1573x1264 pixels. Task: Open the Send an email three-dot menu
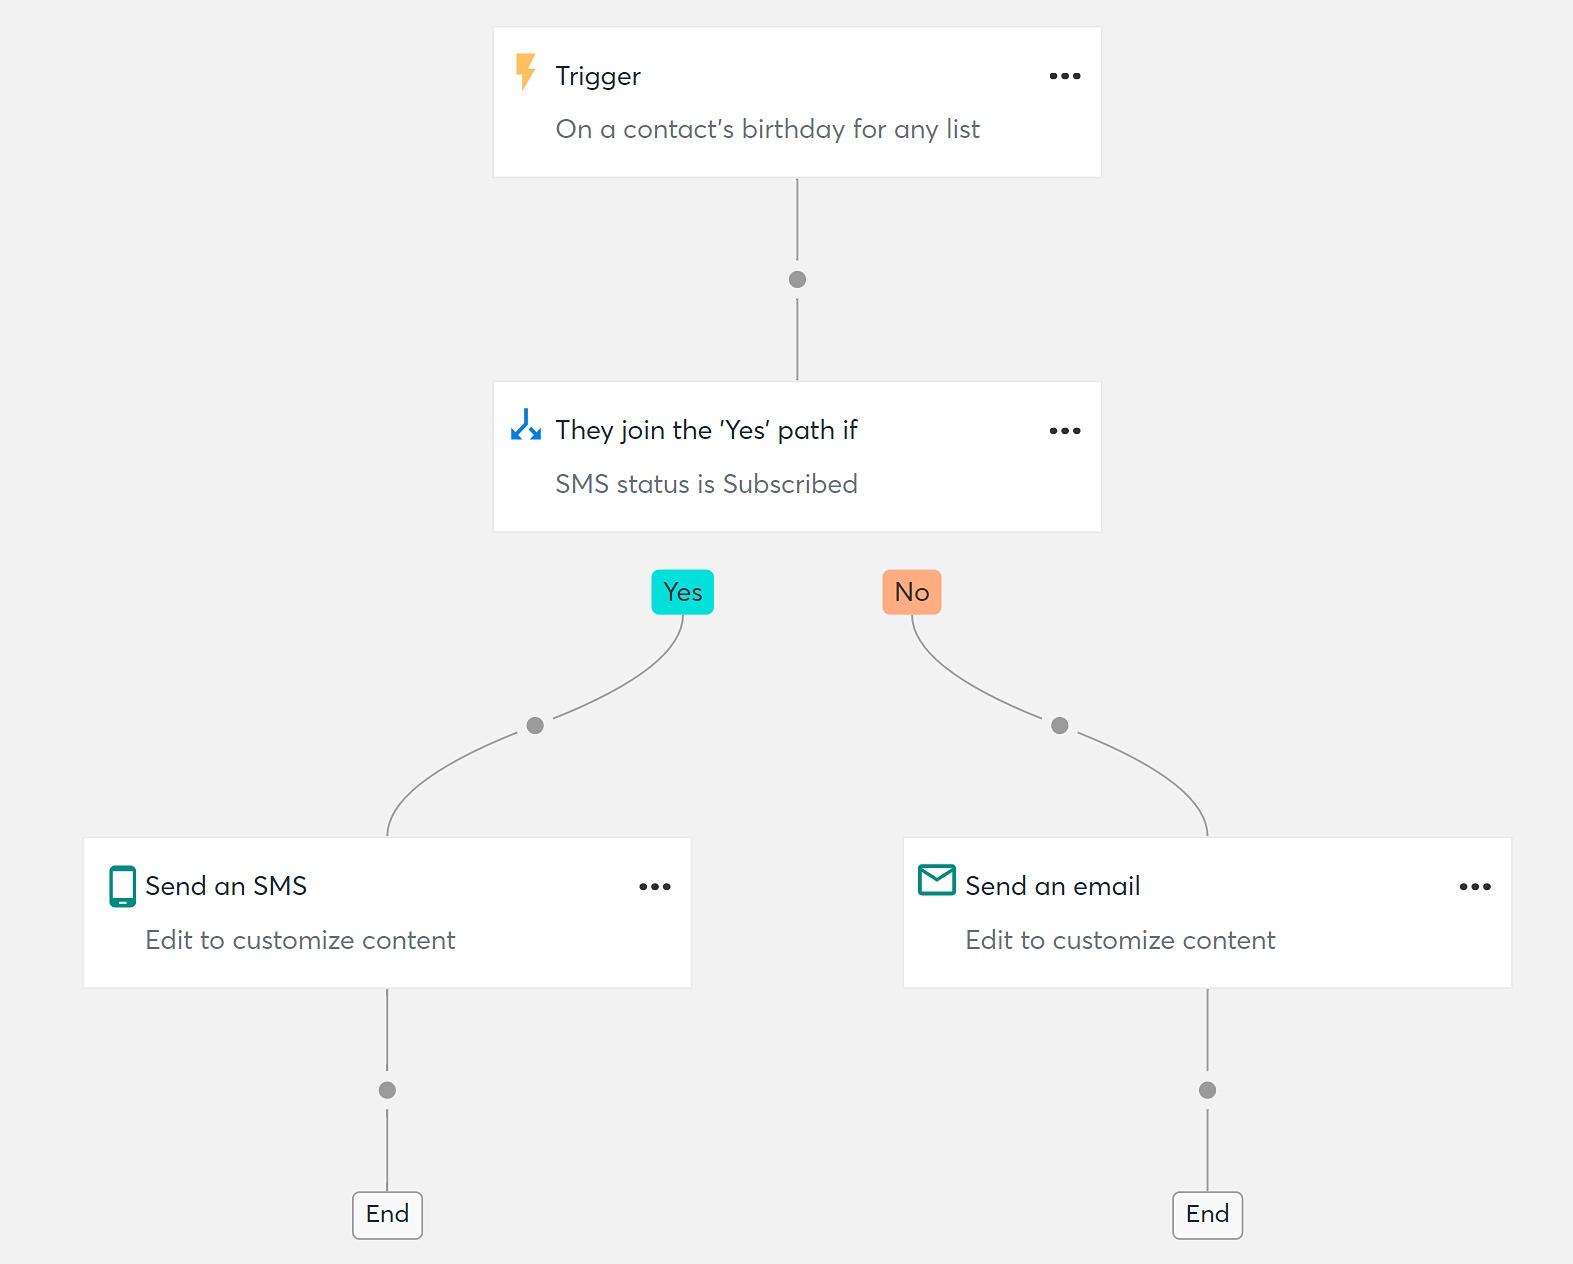pos(1475,886)
